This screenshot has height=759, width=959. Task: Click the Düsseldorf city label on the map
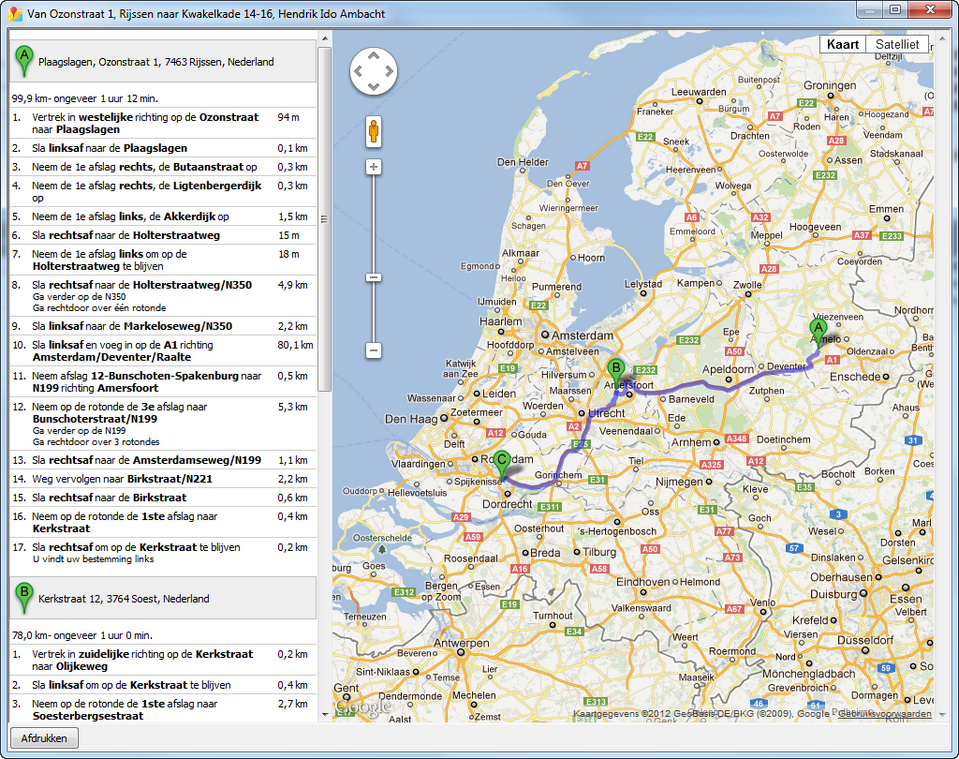pos(865,640)
